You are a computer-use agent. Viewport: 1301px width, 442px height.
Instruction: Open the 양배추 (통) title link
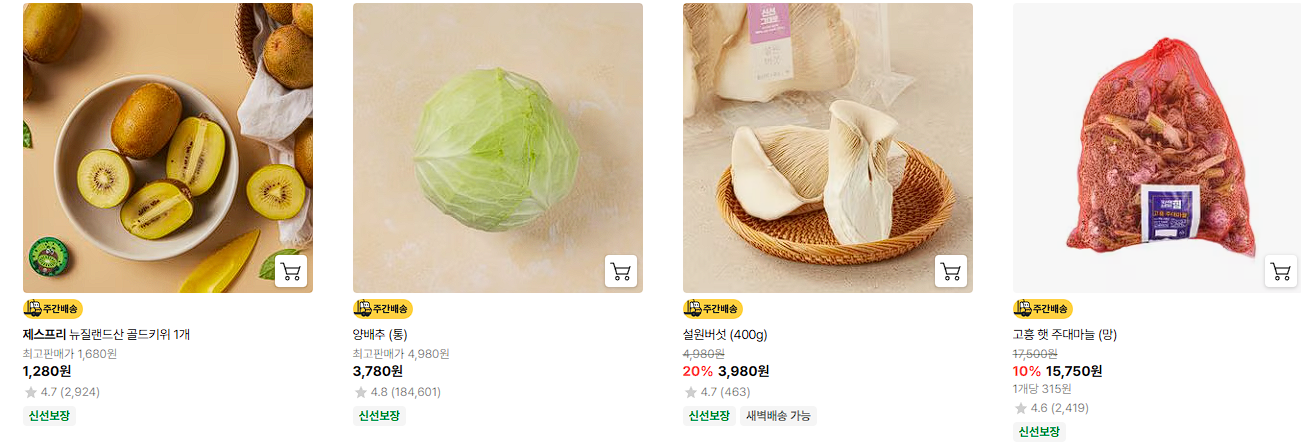(x=380, y=334)
